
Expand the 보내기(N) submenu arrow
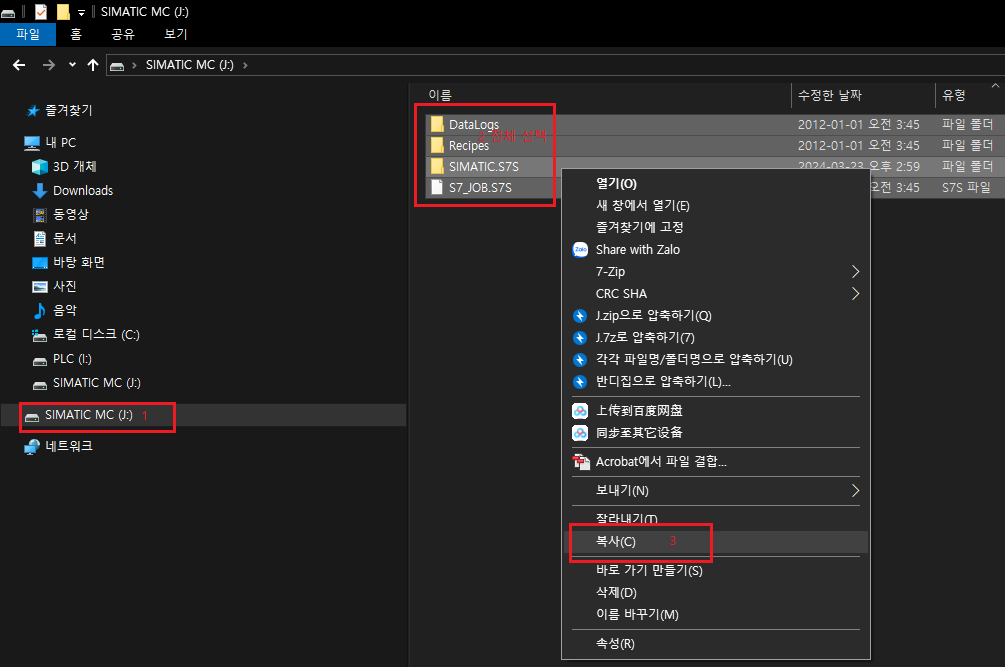pyautogui.click(x=855, y=491)
